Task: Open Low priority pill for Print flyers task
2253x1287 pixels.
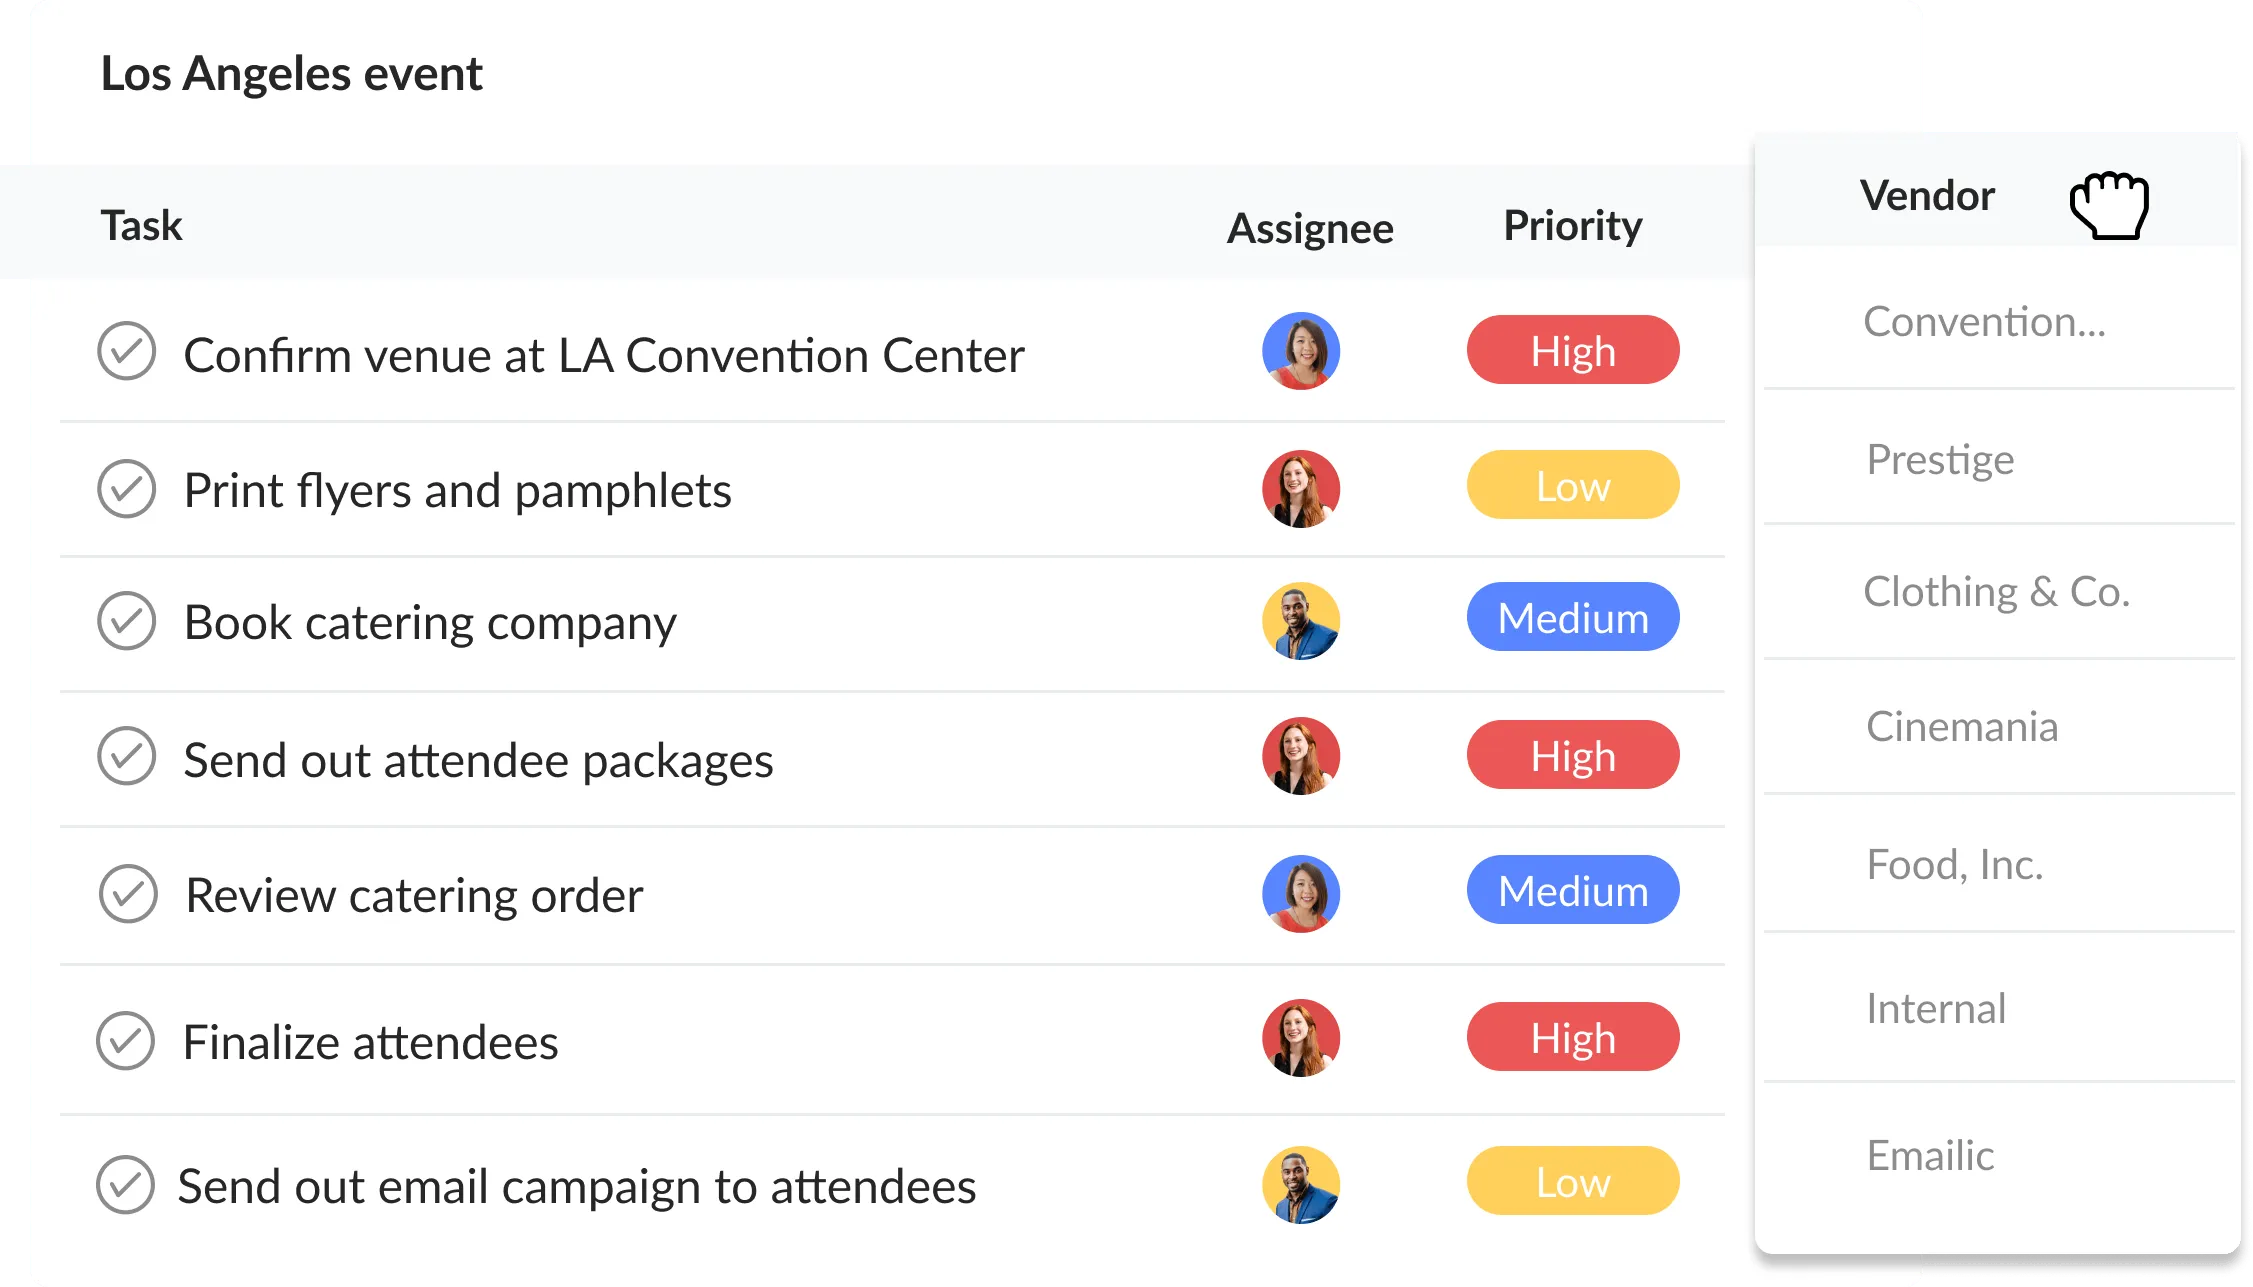Action: point(1572,485)
